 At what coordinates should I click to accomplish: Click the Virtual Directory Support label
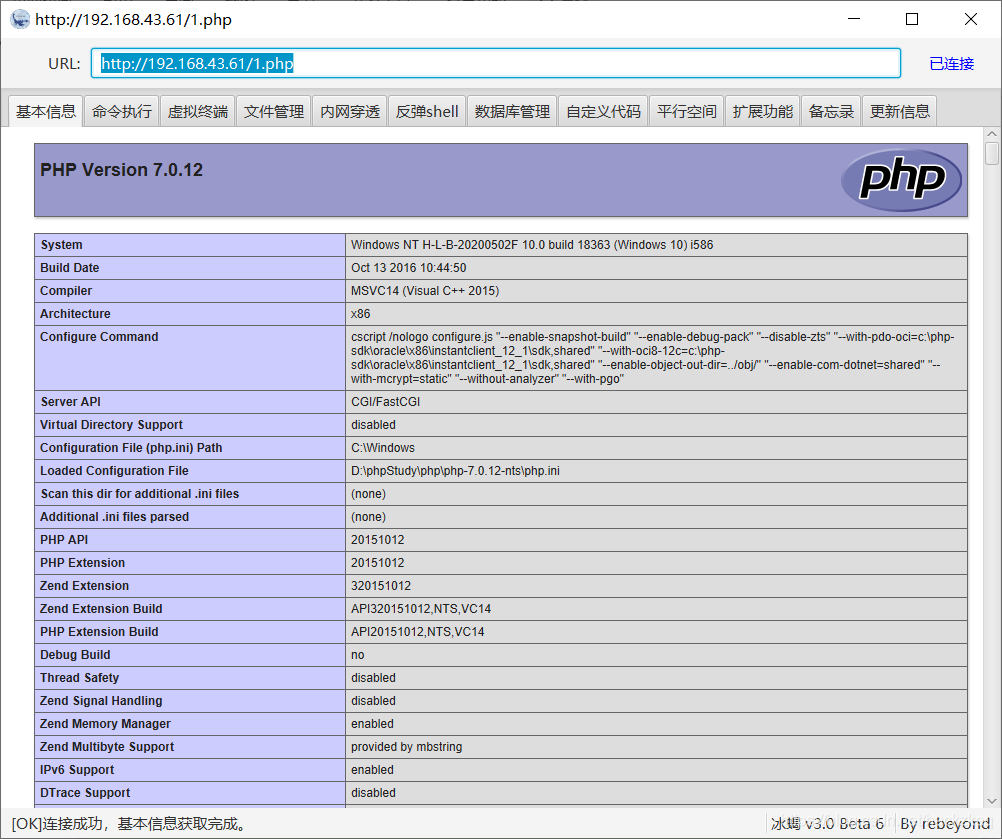pos(111,425)
